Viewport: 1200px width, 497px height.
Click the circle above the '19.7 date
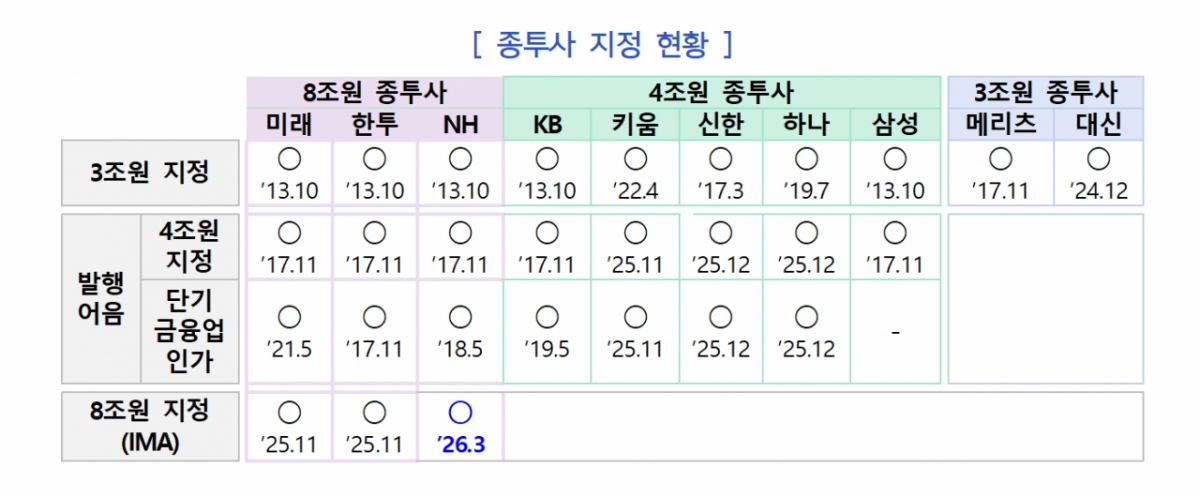[x=807, y=158]
